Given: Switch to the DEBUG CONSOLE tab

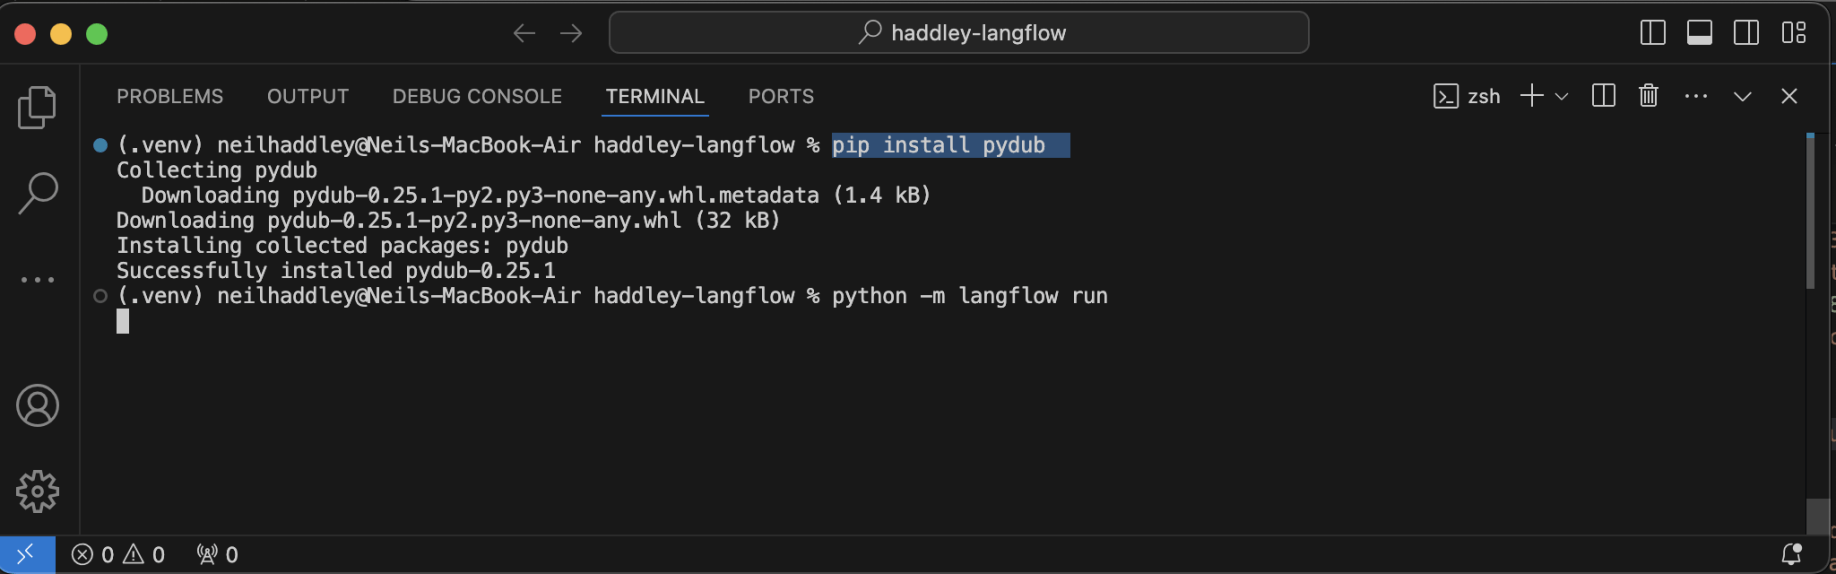Looking at the screenshot, I should 477,96.
